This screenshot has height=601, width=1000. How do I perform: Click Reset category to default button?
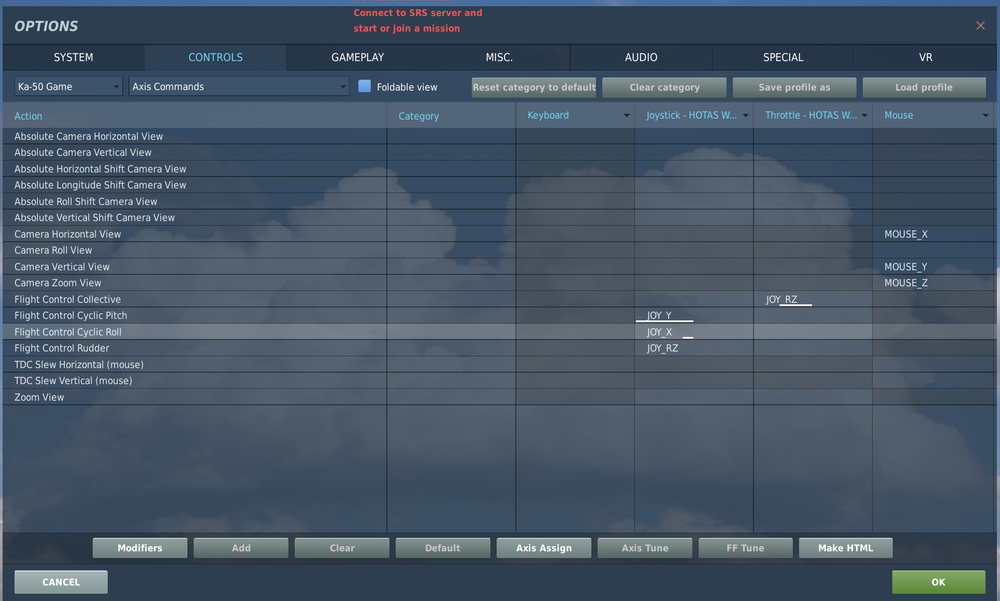tap(534, 87)
